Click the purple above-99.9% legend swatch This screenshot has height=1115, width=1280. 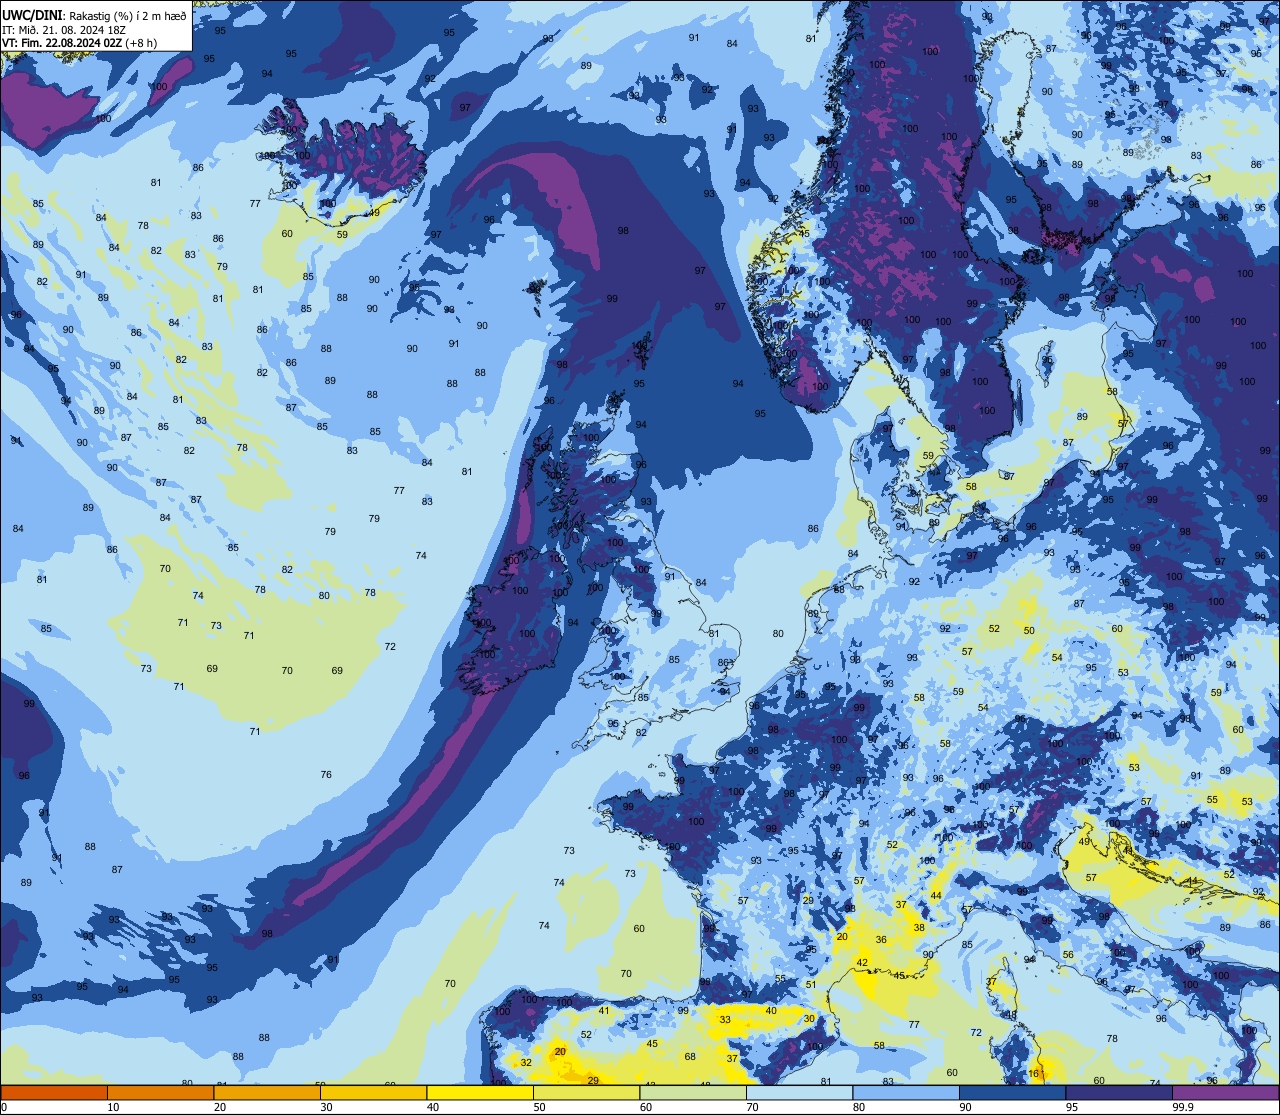point(1225,1092)
